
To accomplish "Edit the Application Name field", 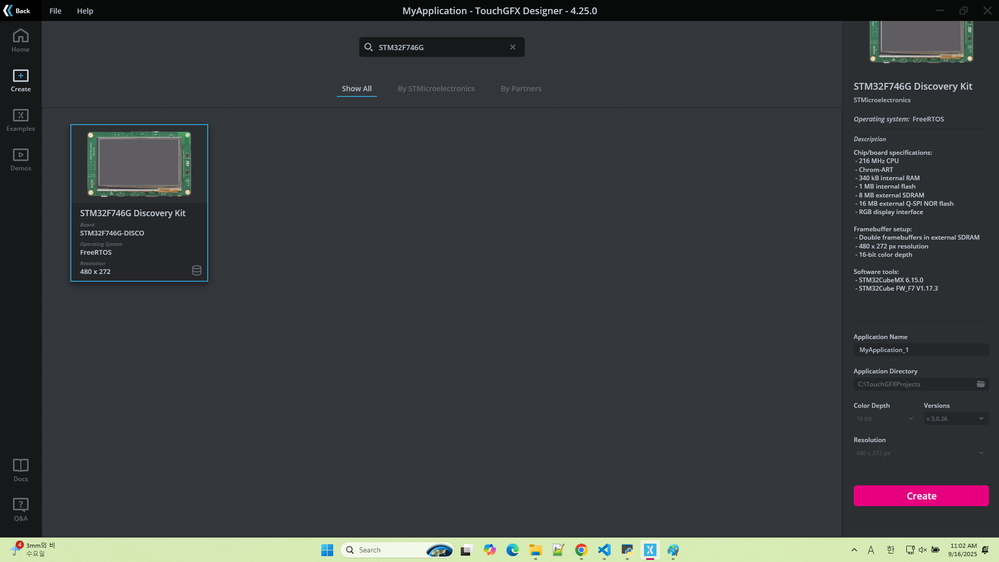I will pos(921,350).
